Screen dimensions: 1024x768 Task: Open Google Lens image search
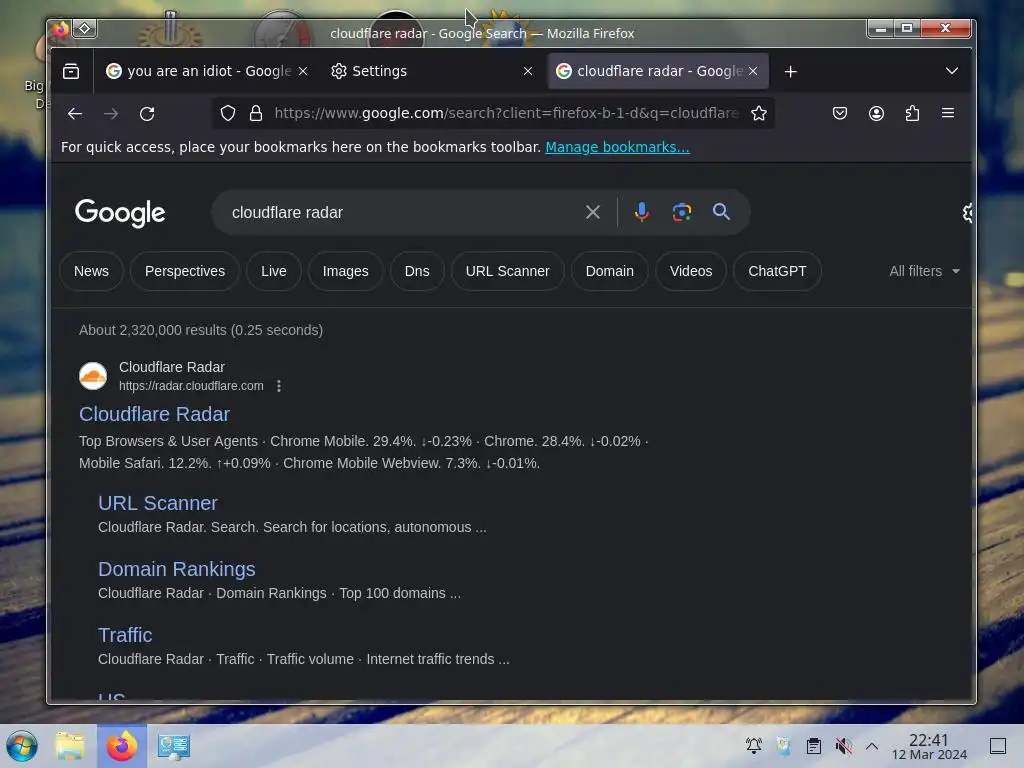pos(682,212)
